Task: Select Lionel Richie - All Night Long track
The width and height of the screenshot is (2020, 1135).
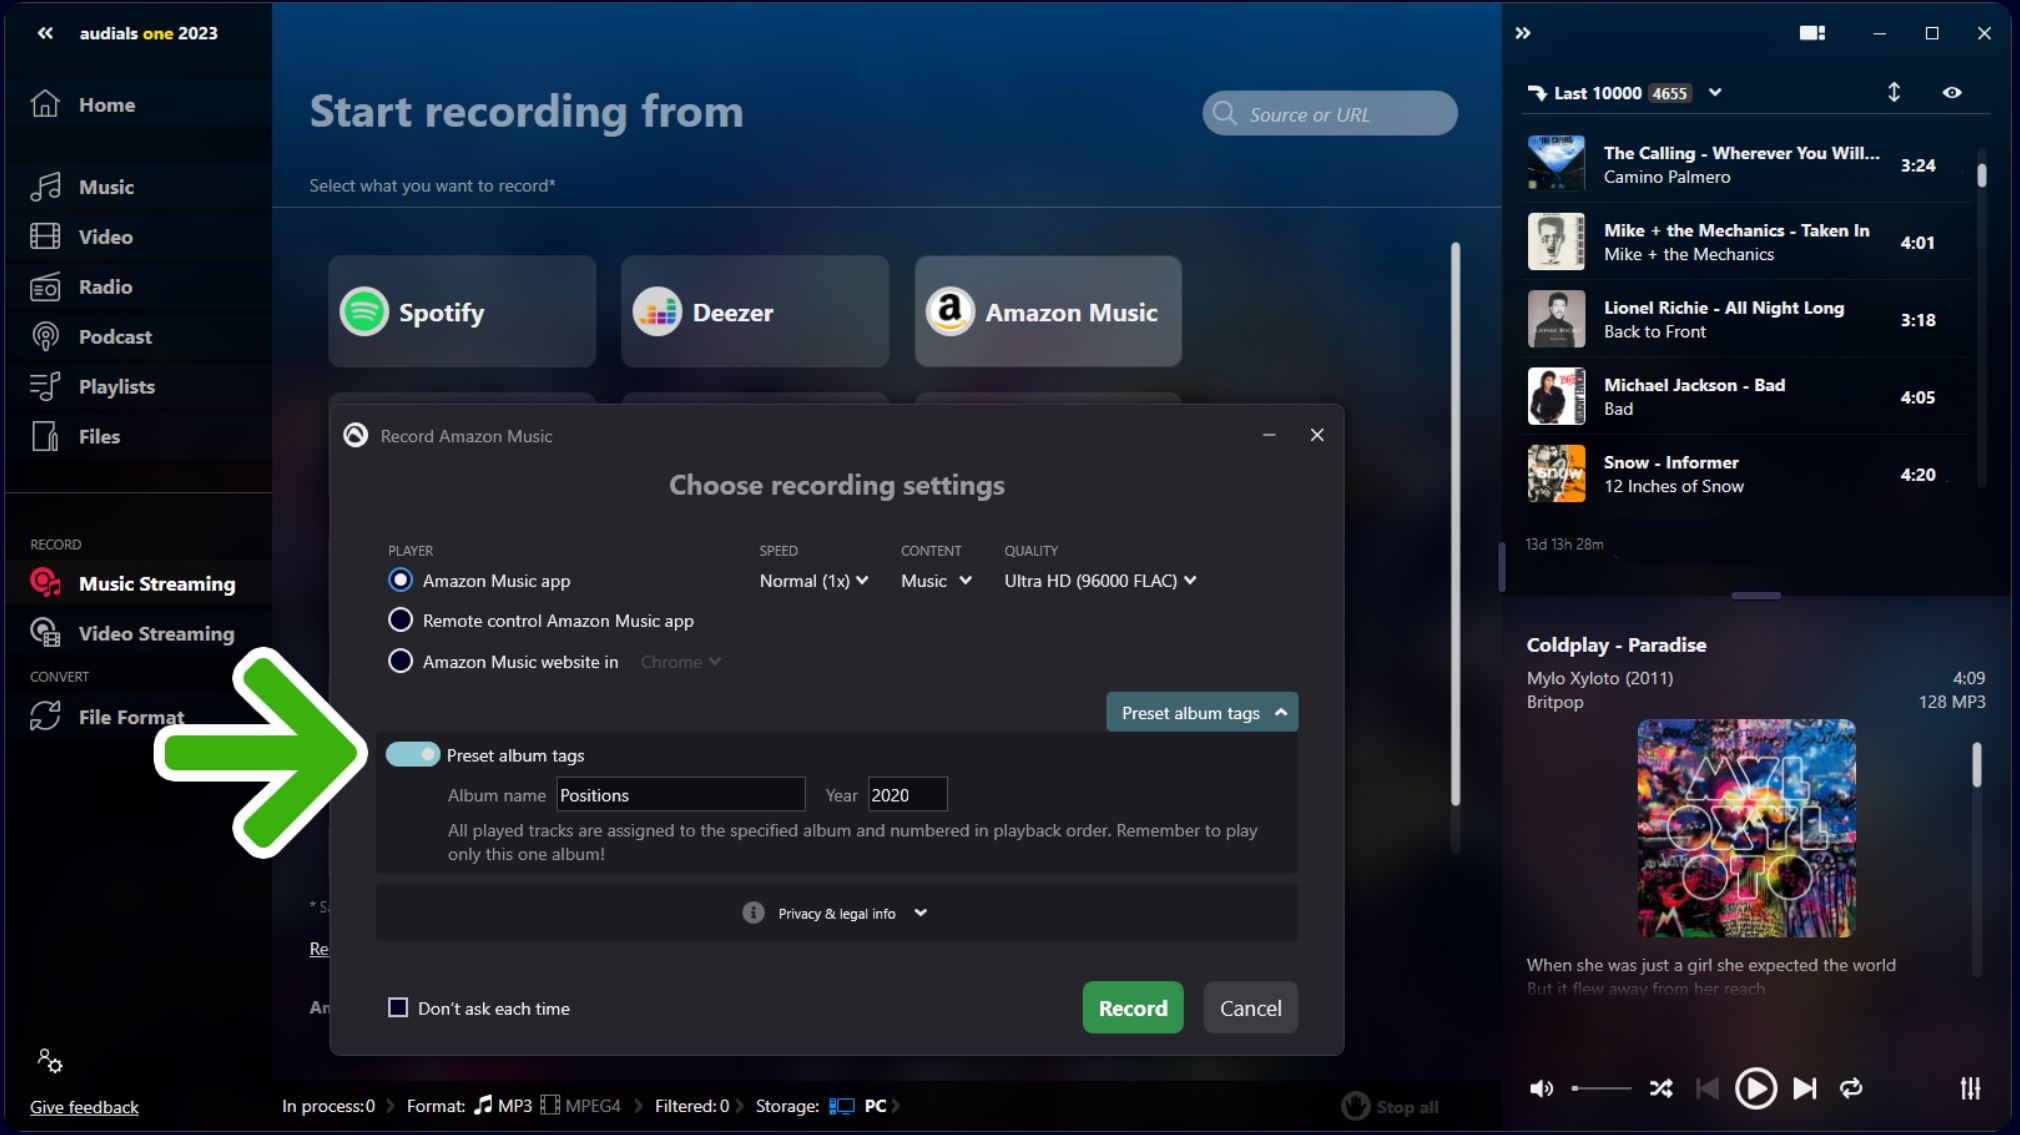Action: tap(1747, 319)
